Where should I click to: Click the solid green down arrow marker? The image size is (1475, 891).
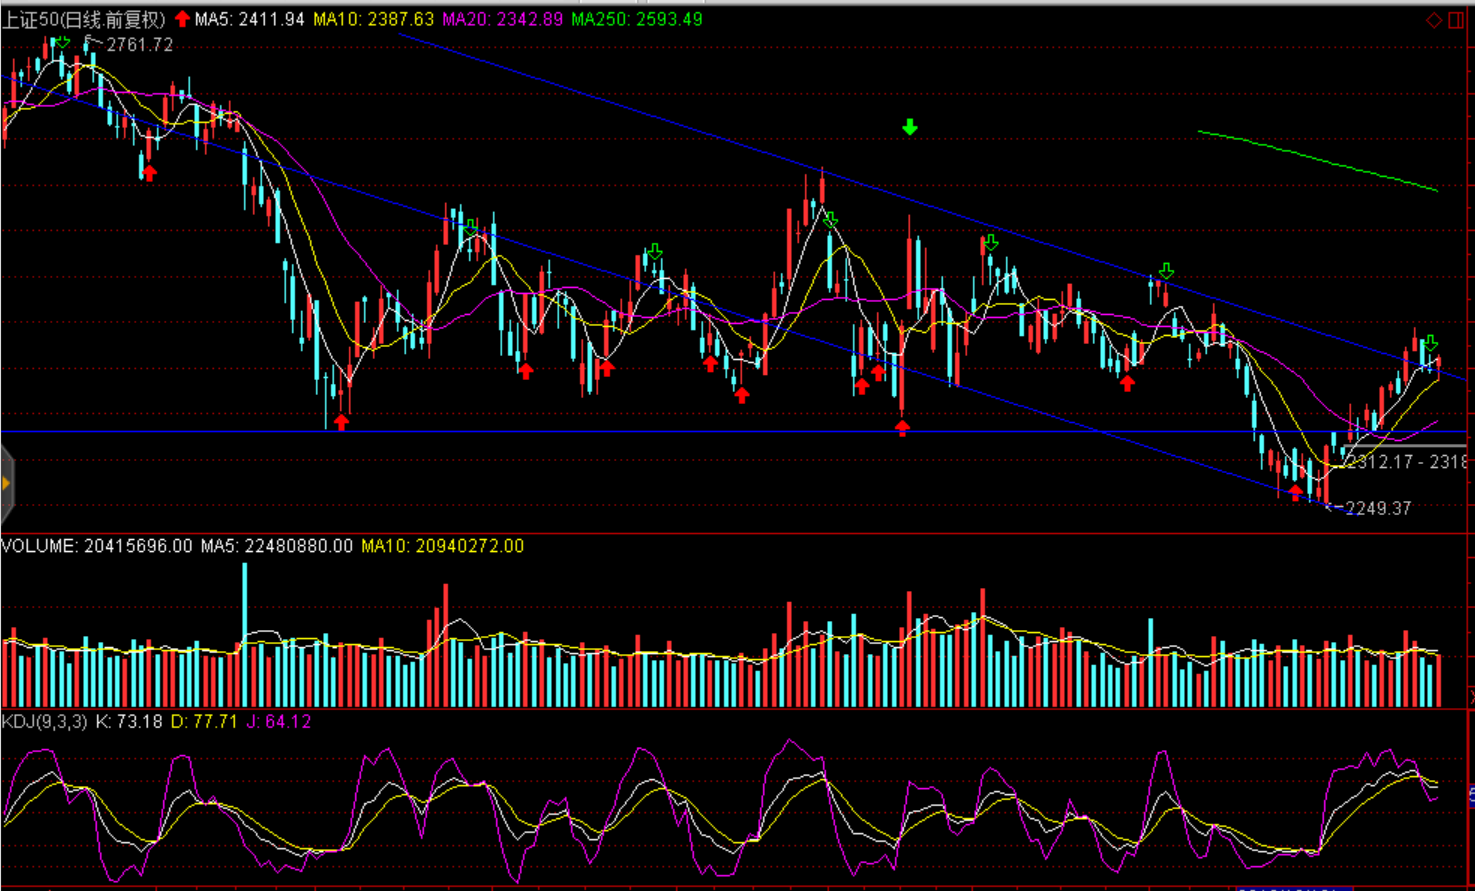click(x=909, y=127)
